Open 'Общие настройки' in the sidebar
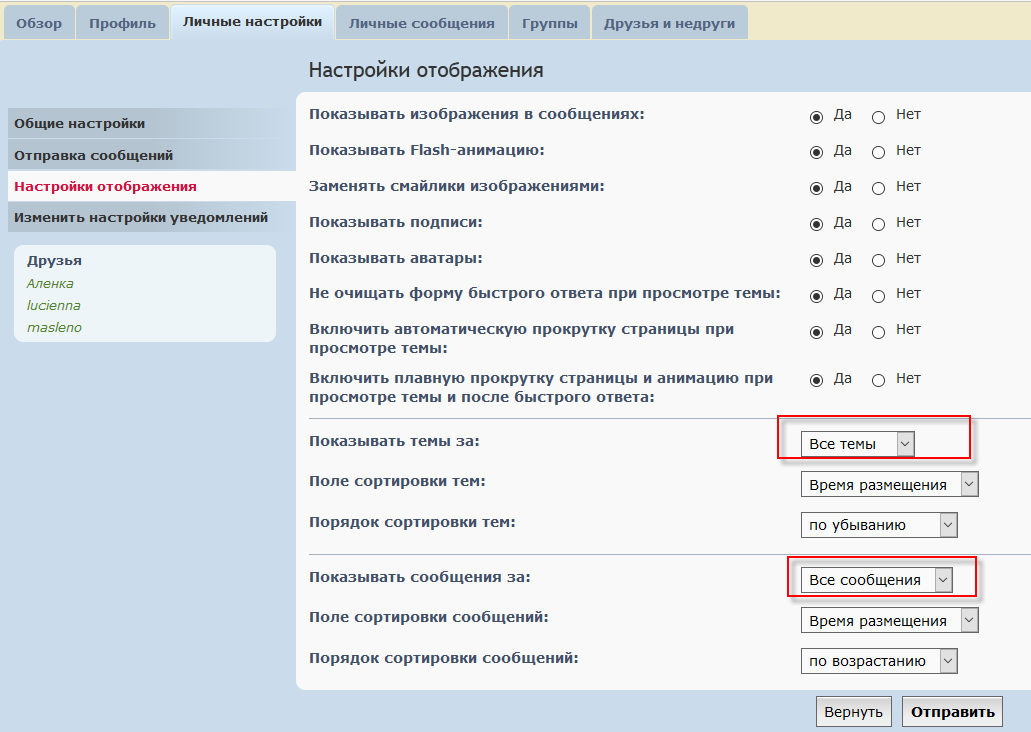The width and height of the screenshot is (1031, 732). click(x=80, y=123)
